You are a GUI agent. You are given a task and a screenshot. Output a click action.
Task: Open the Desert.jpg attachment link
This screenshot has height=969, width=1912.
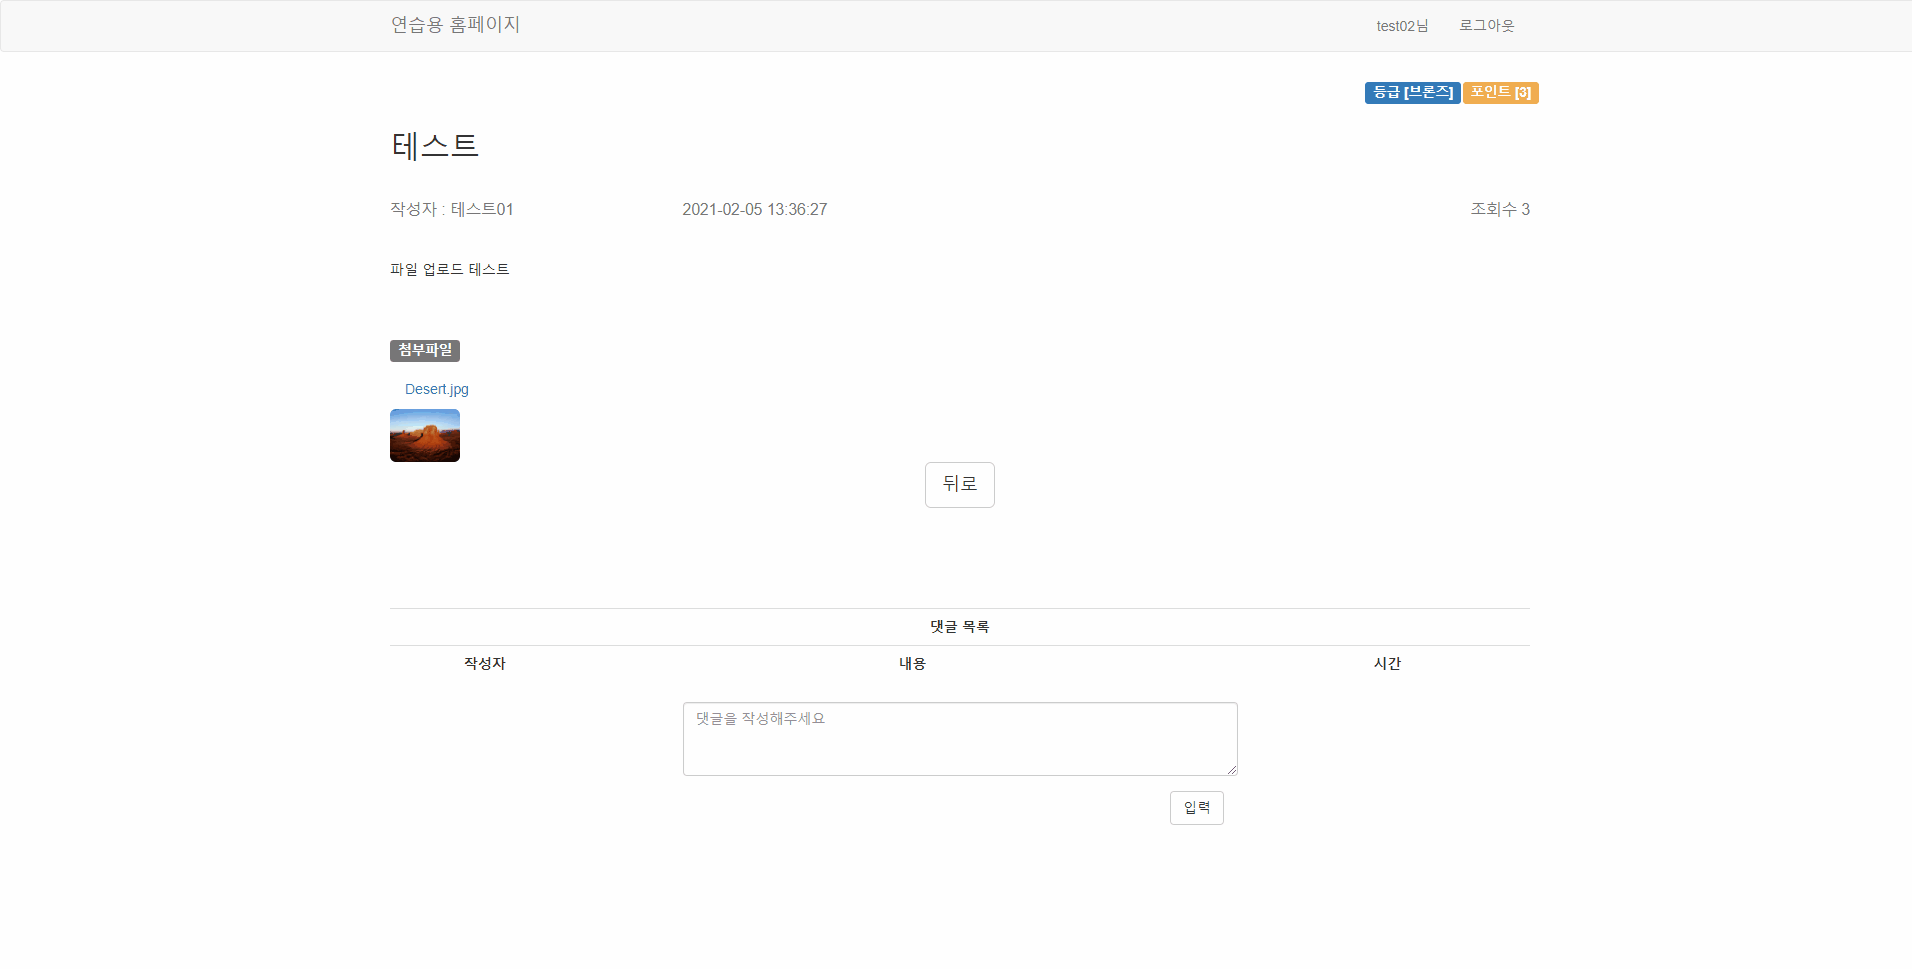437,389
